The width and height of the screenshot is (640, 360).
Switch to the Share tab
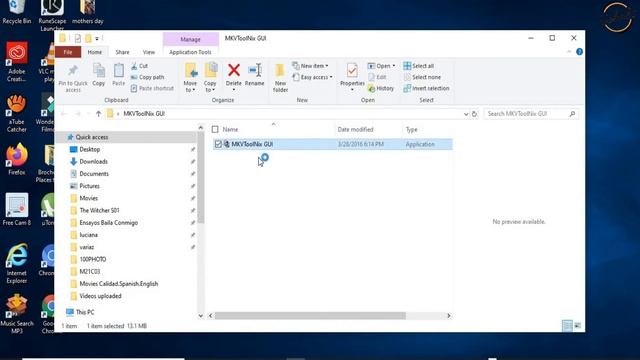pos(122,52)
